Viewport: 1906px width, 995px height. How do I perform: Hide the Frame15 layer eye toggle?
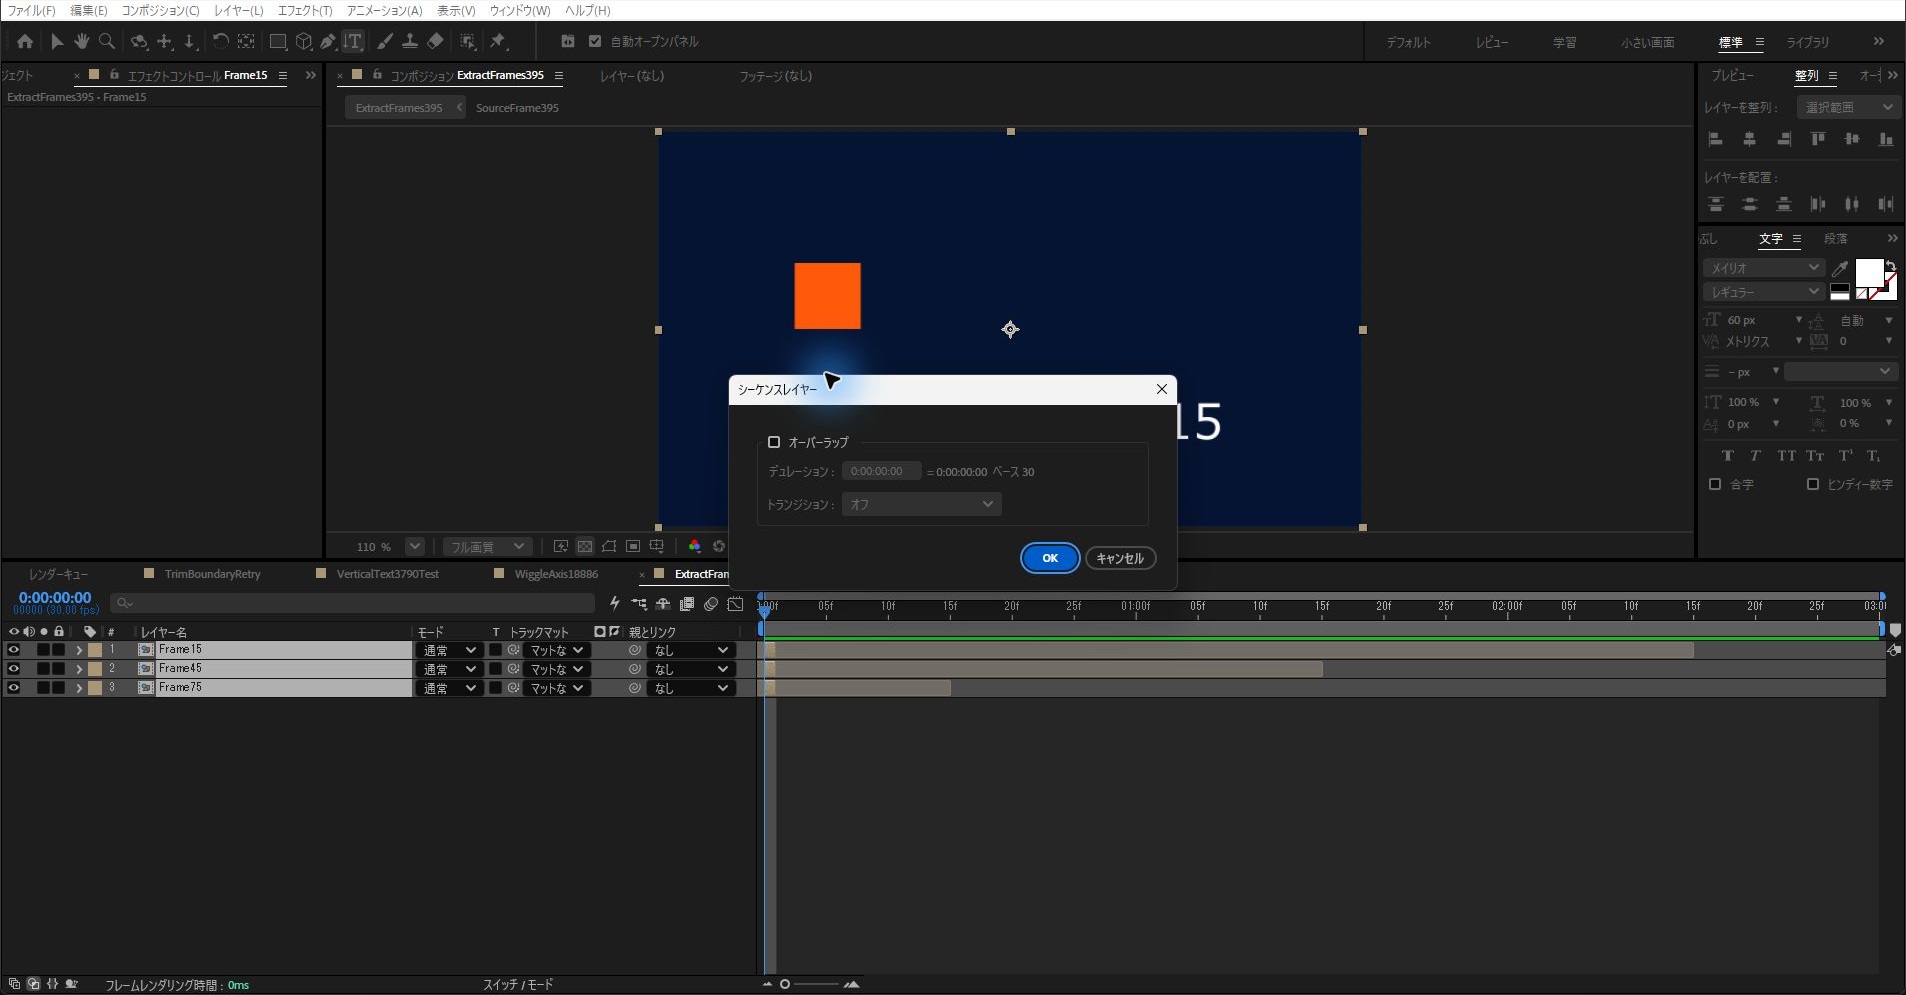coord(13,650)
